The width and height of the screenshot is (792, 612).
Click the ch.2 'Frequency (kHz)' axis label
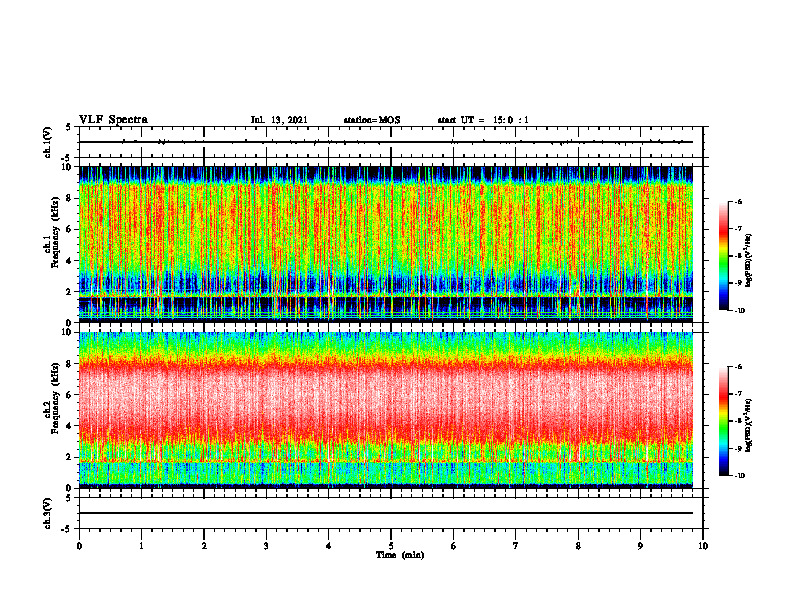[55, 397]
